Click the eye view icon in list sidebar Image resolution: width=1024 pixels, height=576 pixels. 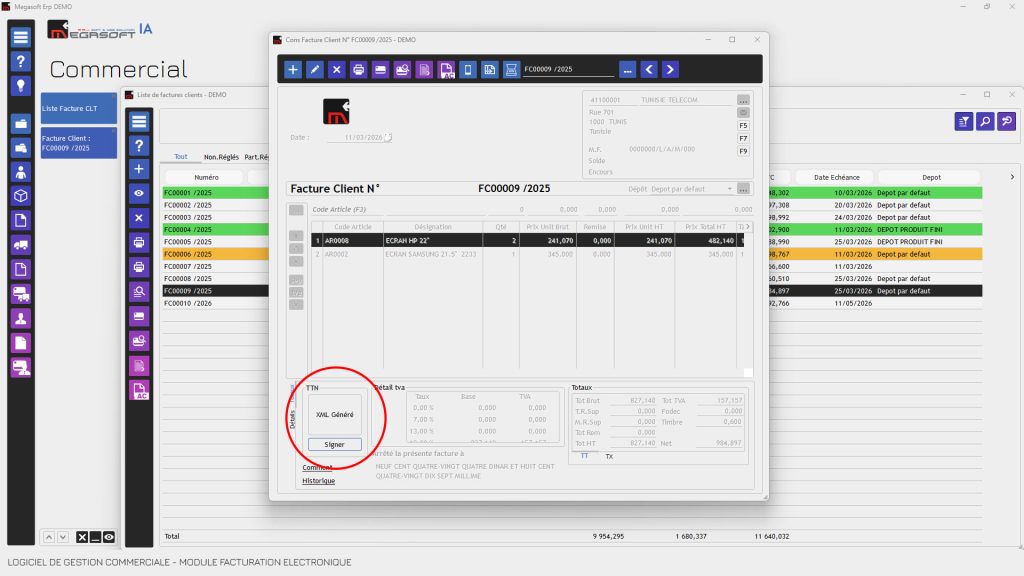[139, 193]
